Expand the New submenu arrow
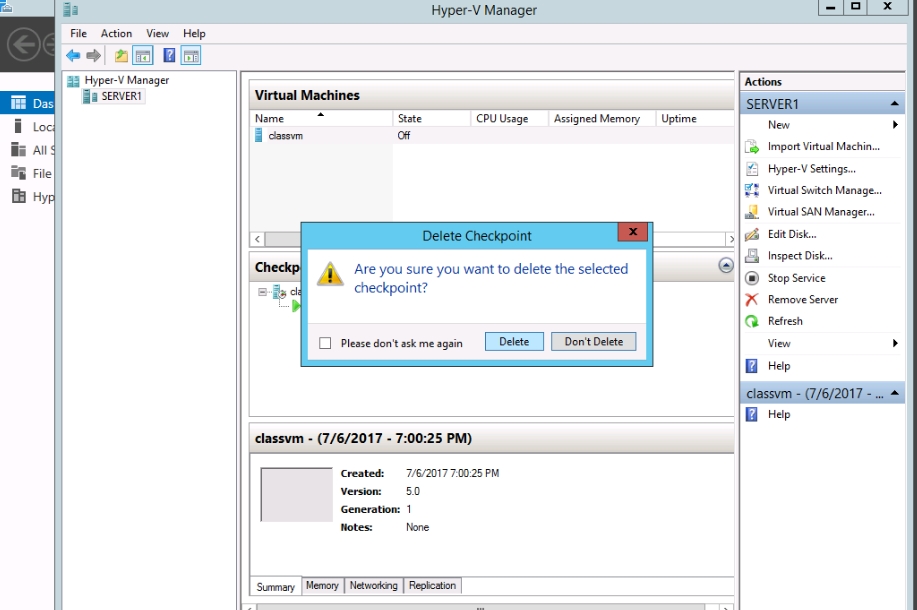 pyautogui.click(x=895, y=125)
